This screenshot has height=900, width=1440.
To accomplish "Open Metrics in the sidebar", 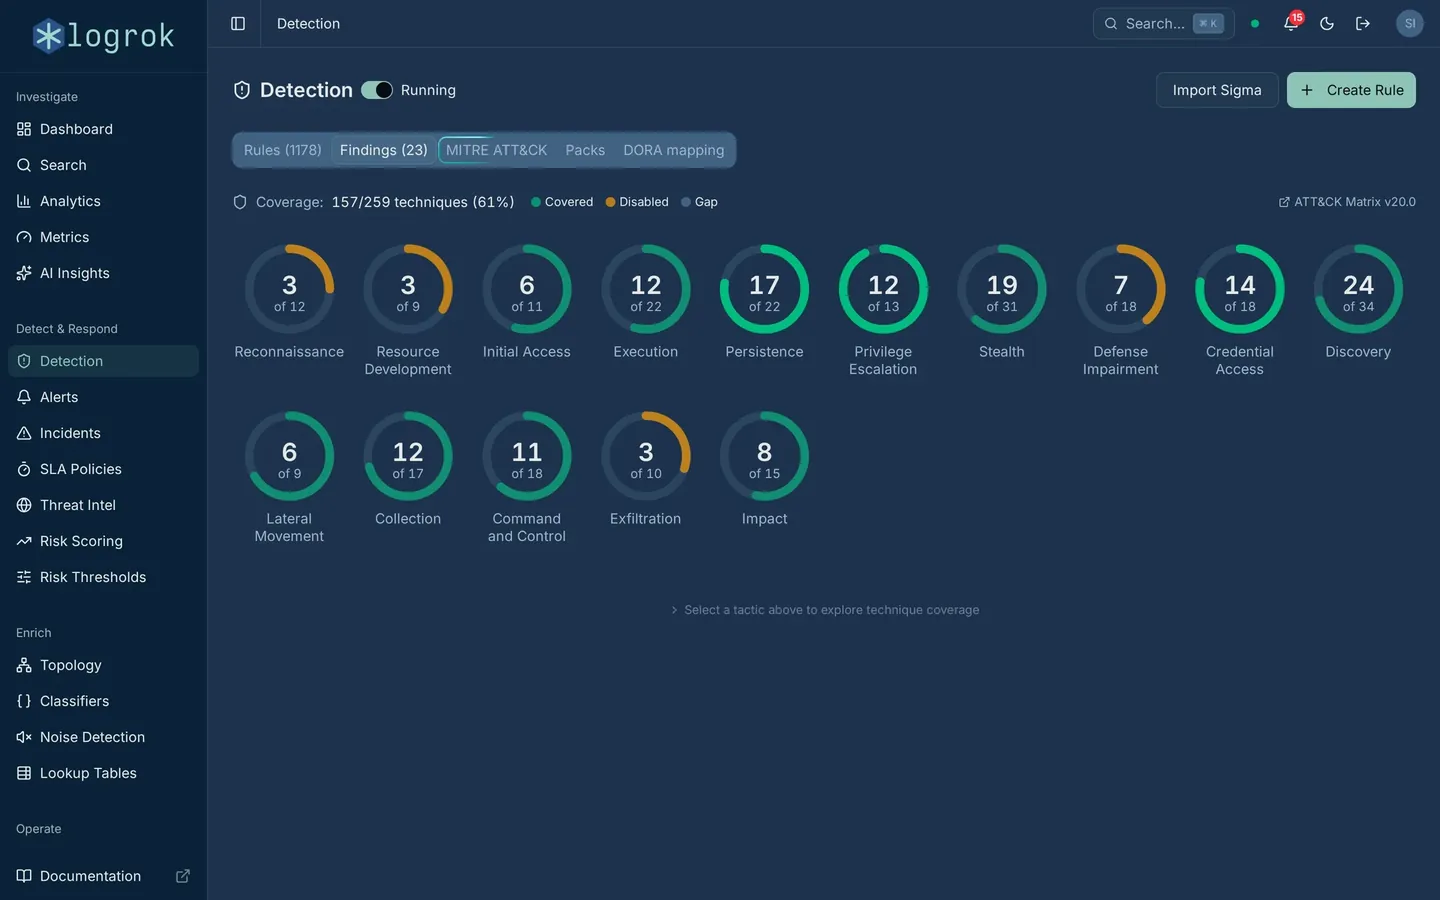I will (103, 237).
